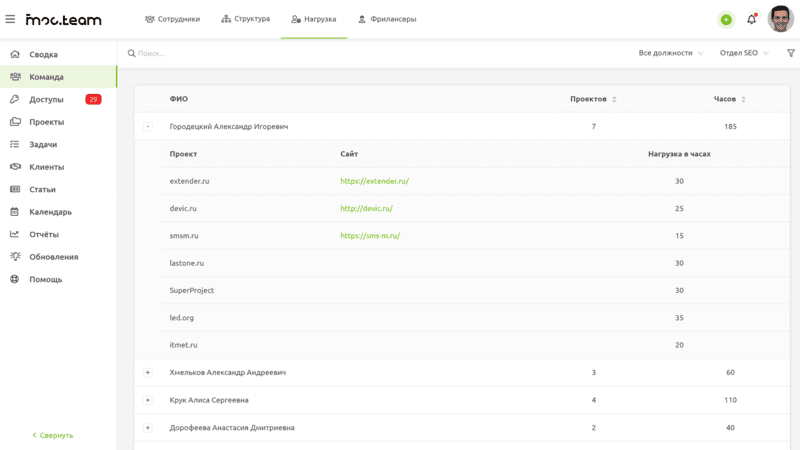
Task: Collapse the Городецкий Александр Игоревич row
Action: [147, 127]
